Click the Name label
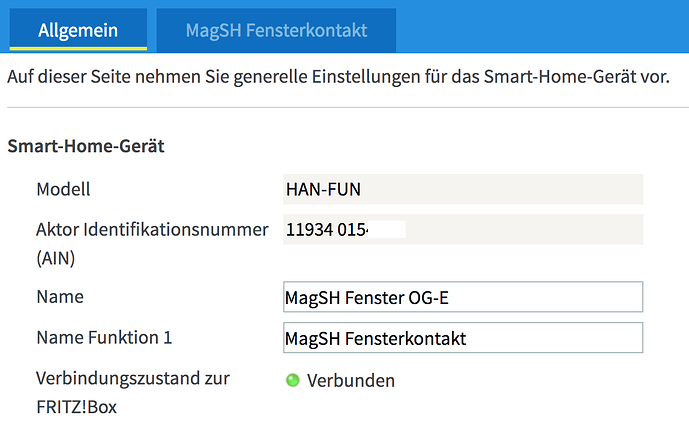Screen dimensions: 689x433 click(60, 297)
